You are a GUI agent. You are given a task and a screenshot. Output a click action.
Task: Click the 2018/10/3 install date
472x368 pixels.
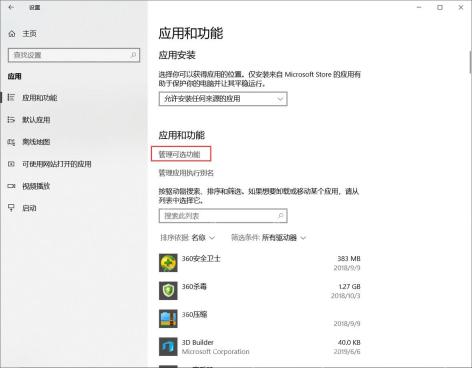[x=346, y=296]
